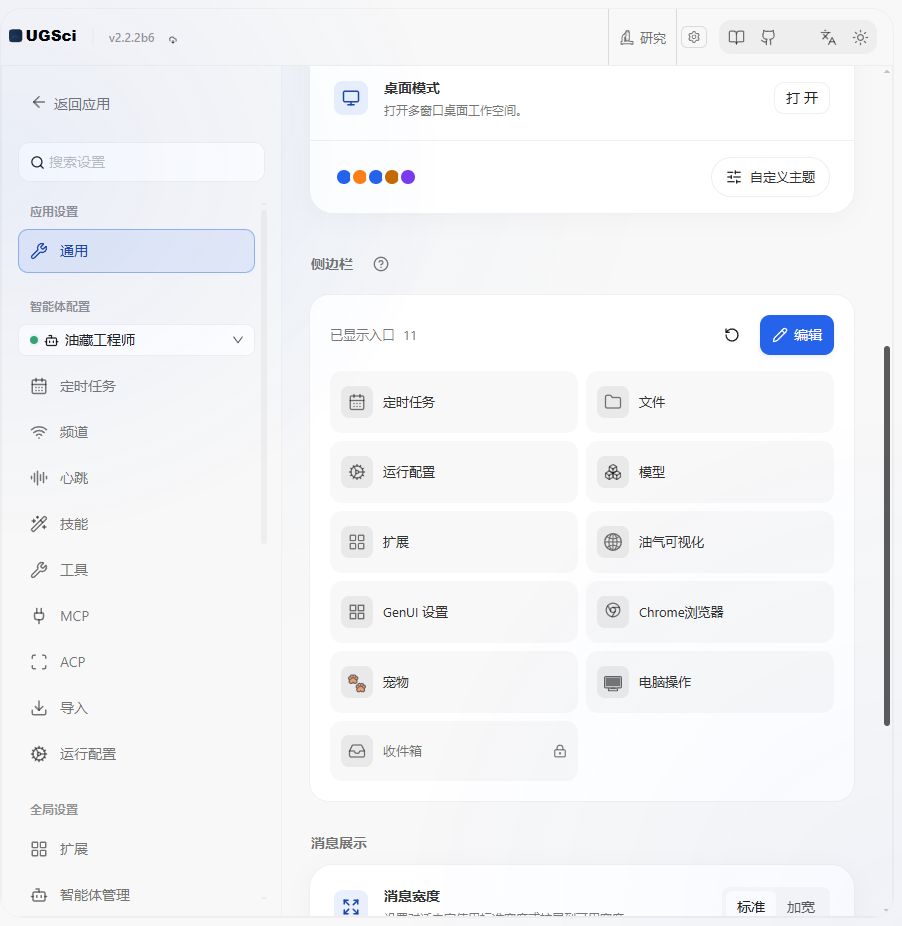Viewport: 902px width, 926px height.
Task: Select 加宽 message width option
Action: tap(800, 907)
